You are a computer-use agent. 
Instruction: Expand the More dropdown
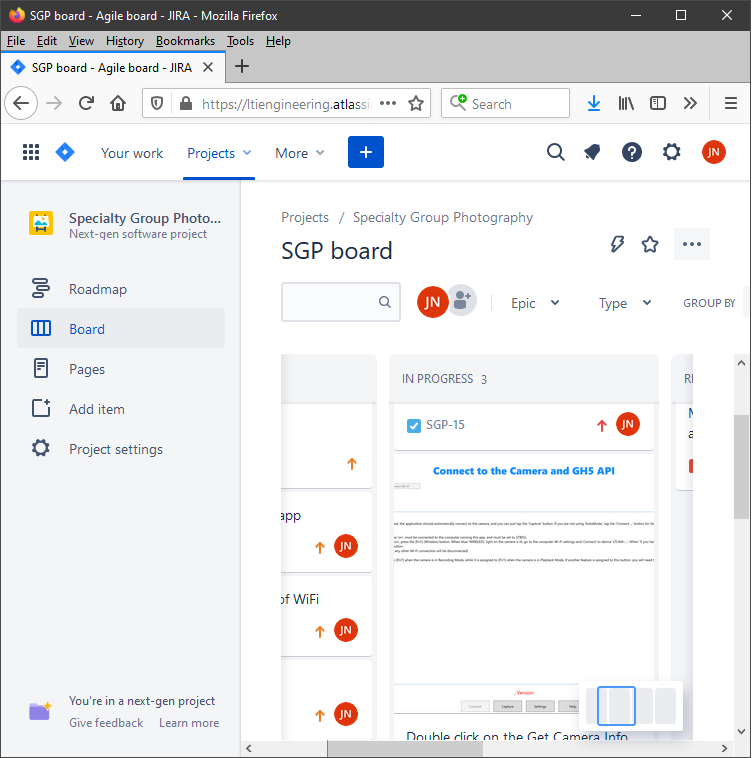point(299,153)
